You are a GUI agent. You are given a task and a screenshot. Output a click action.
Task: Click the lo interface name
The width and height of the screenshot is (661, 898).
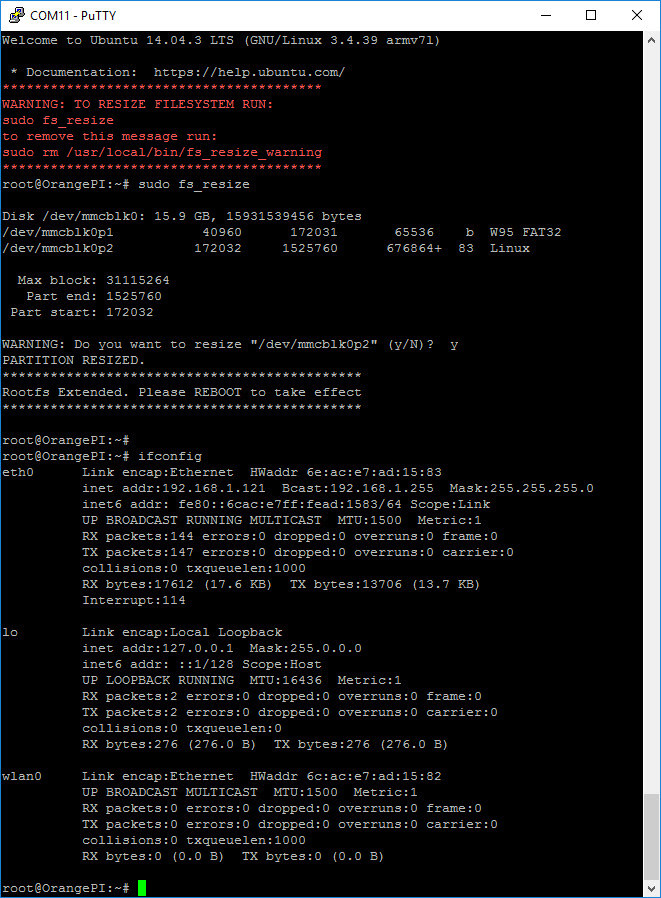tap(10, 632)
